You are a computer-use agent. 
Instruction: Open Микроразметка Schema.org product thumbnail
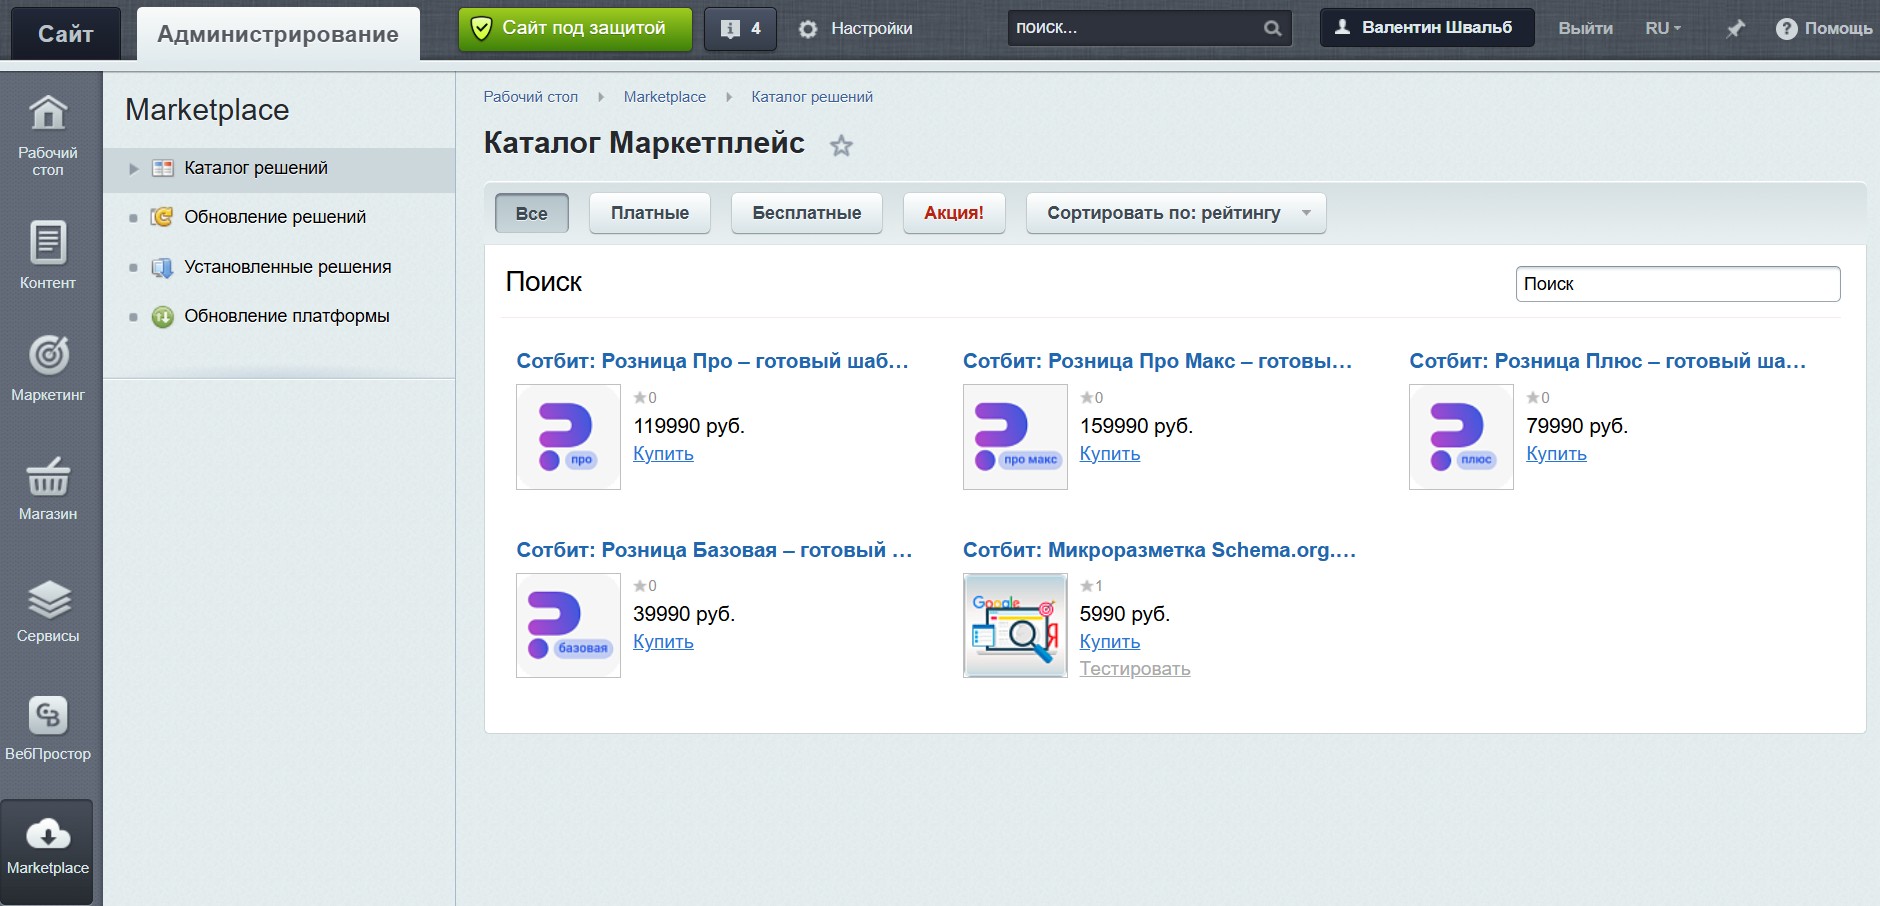click(x=1015, y=625)
